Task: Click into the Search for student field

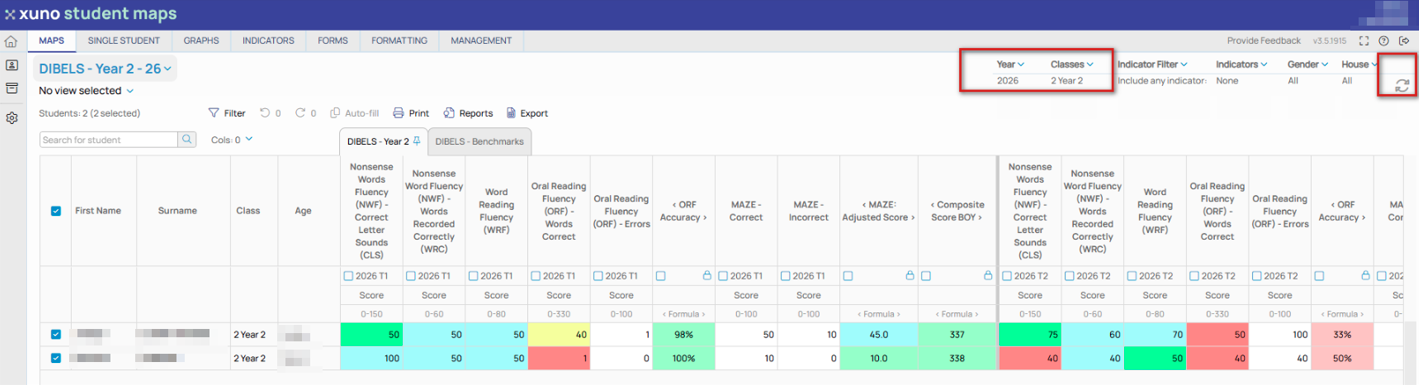Action: pos(109,140)
